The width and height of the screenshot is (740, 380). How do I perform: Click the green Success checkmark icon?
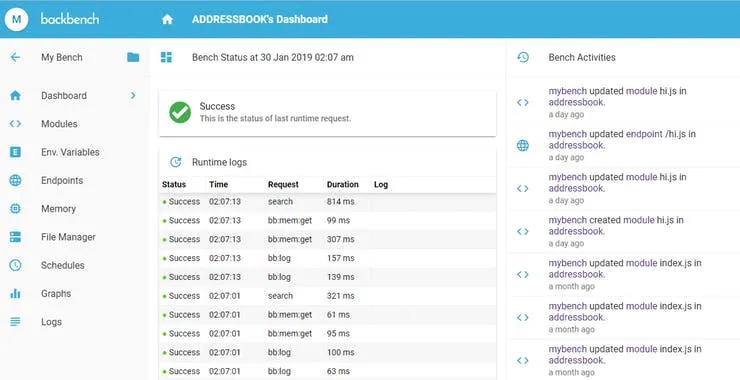point(180,112)
